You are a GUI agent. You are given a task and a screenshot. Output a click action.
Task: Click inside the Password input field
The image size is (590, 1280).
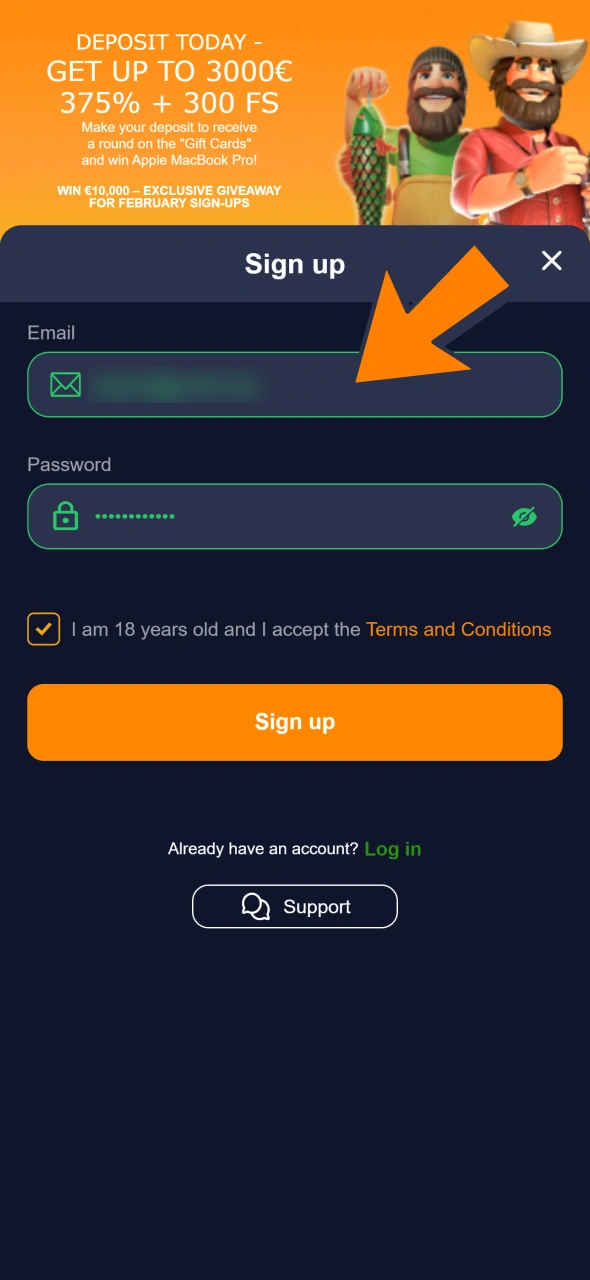click(300, 516)
